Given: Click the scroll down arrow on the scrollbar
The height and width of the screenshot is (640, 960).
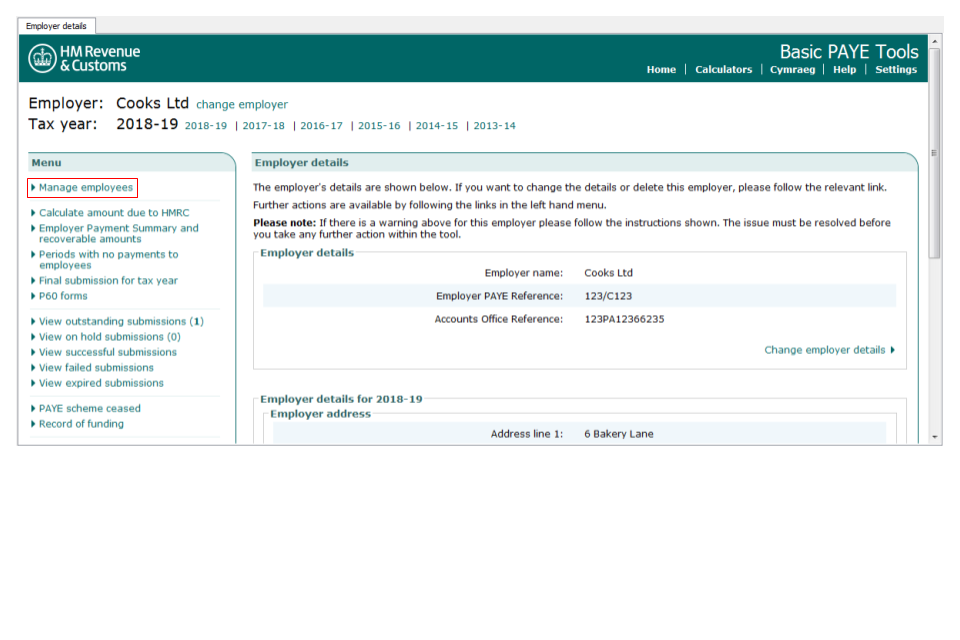Looking at the screenshot, I should click(935, 437).
